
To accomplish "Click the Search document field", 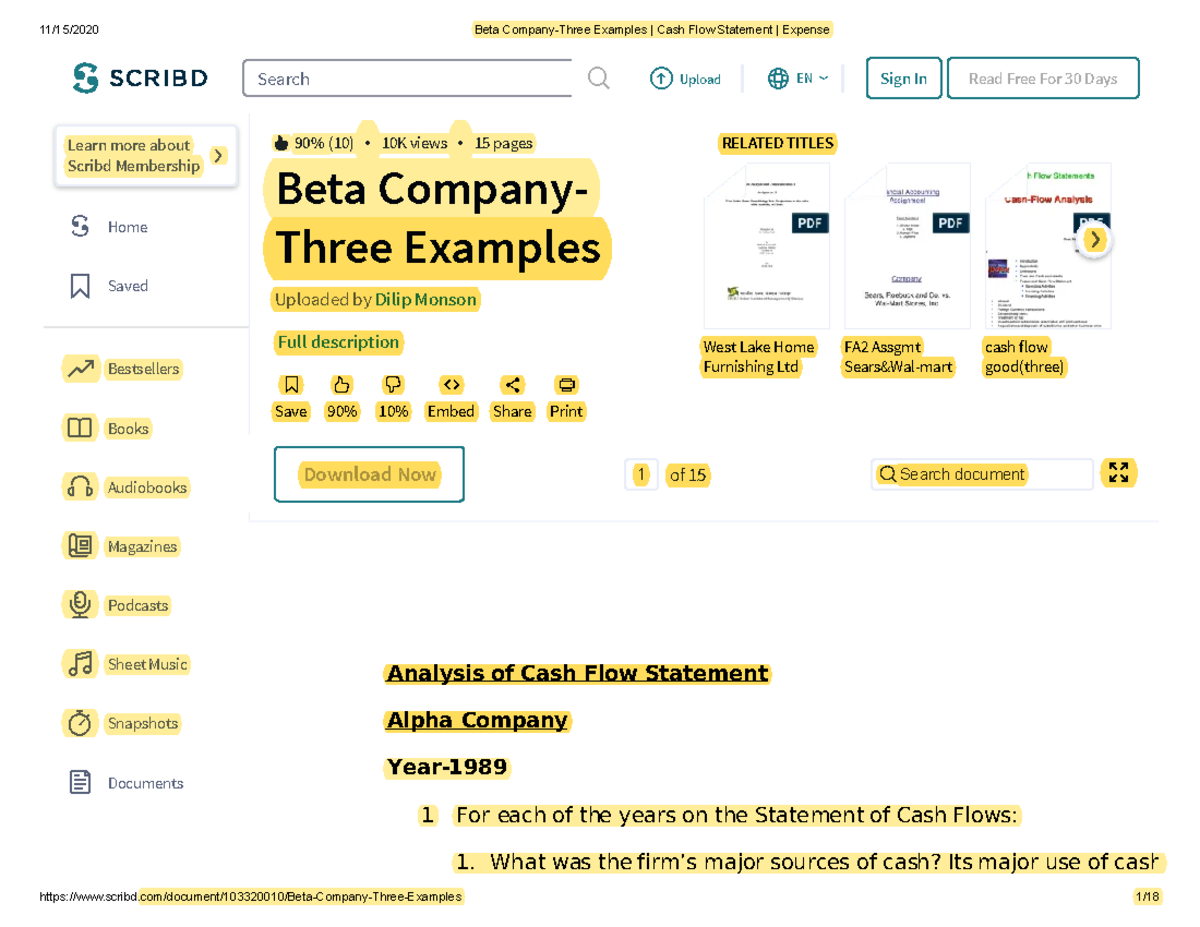I will point(982,474).
